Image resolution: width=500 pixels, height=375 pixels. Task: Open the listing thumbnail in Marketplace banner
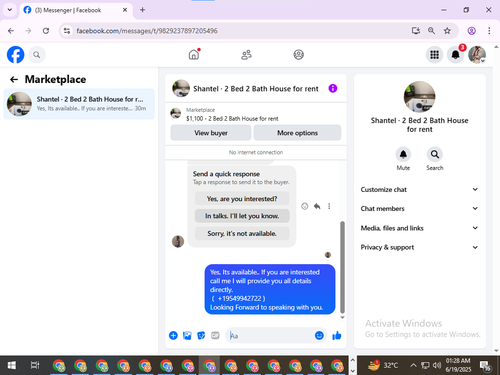(x=176, y=114)
